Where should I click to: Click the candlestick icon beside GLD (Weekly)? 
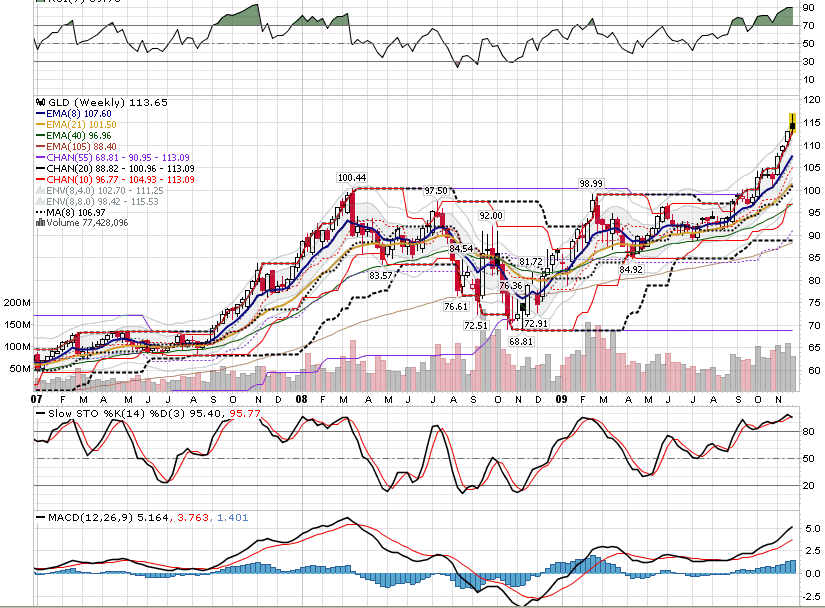(41, 103)
